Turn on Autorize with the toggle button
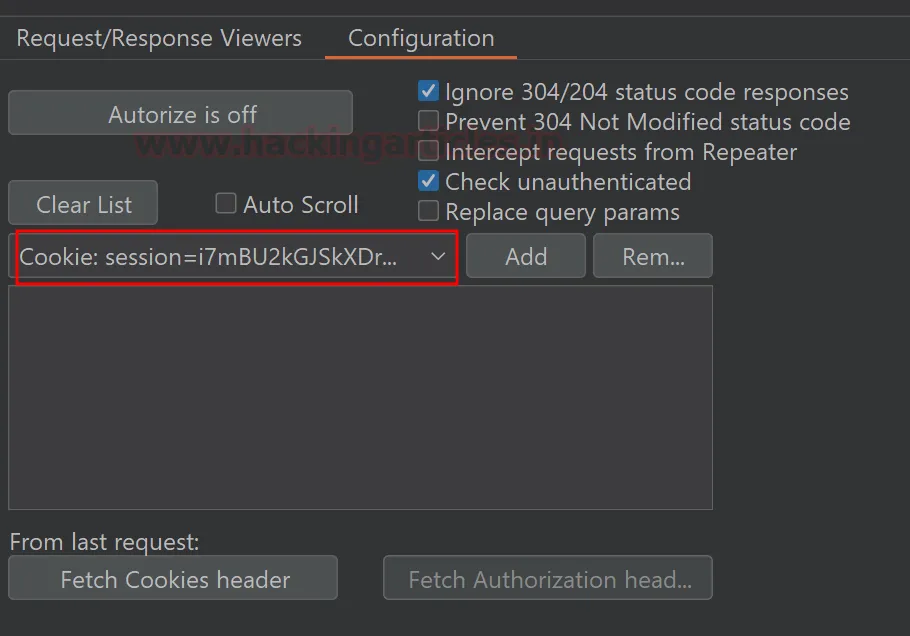The image size is (910, 636). point(181,114)
